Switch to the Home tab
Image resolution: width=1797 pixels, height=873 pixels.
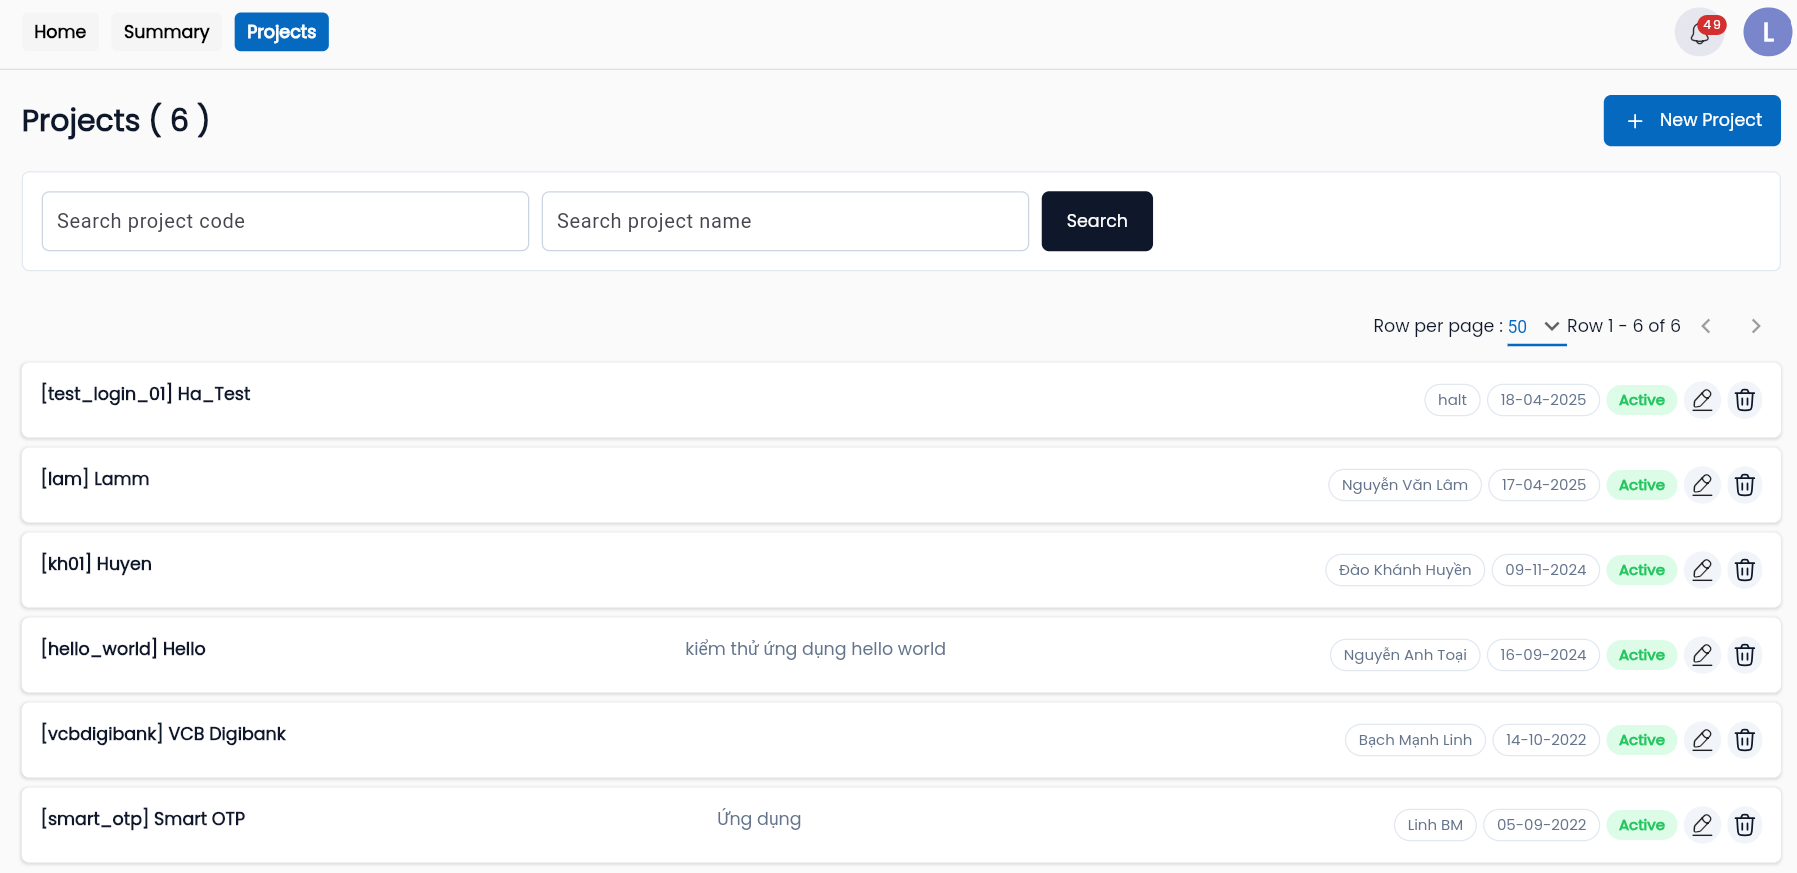[60, 32]
